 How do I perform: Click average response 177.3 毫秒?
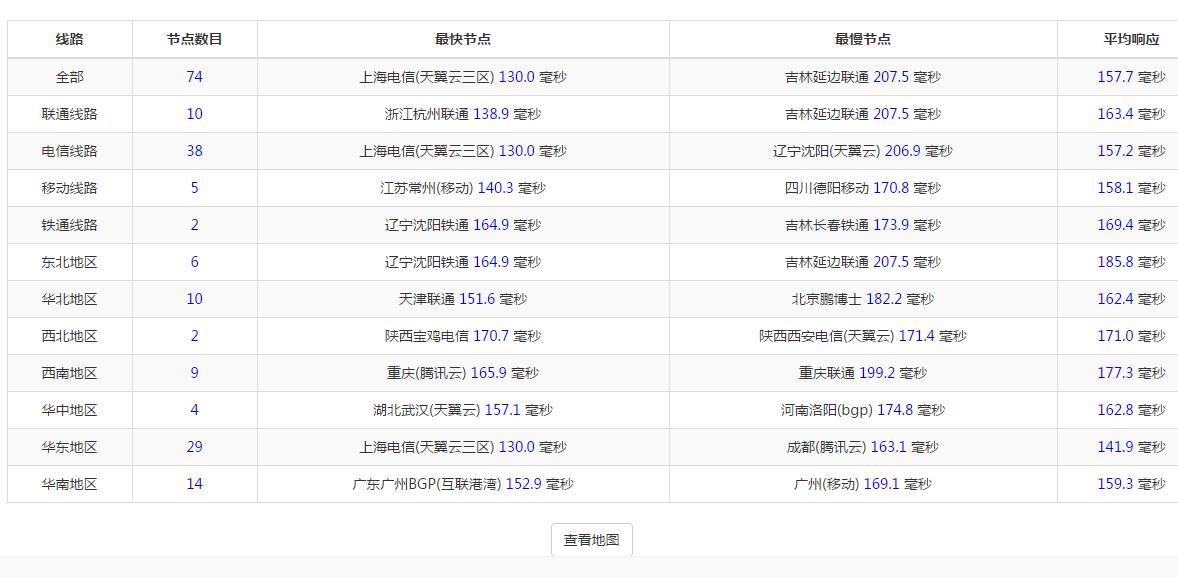(x=1131, y=373)
